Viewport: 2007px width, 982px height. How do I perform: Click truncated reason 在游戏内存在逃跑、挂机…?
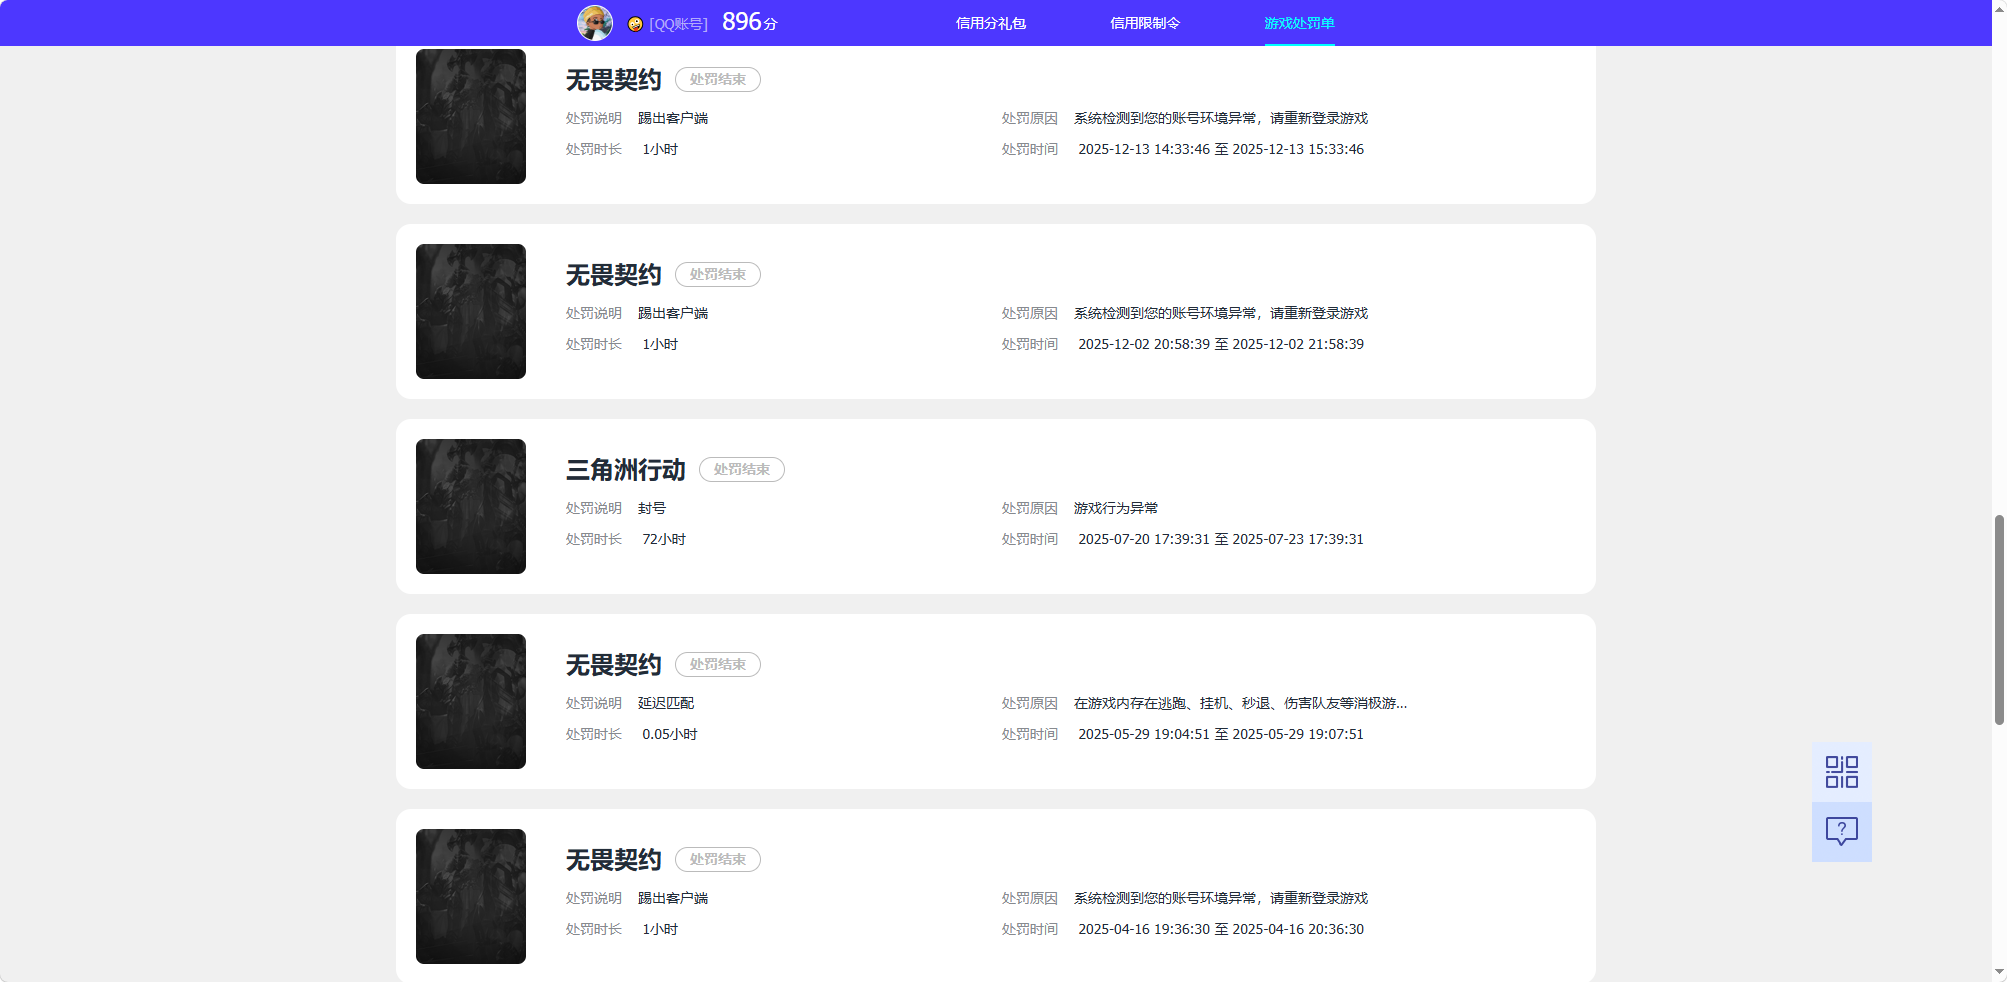point(1240,703)
